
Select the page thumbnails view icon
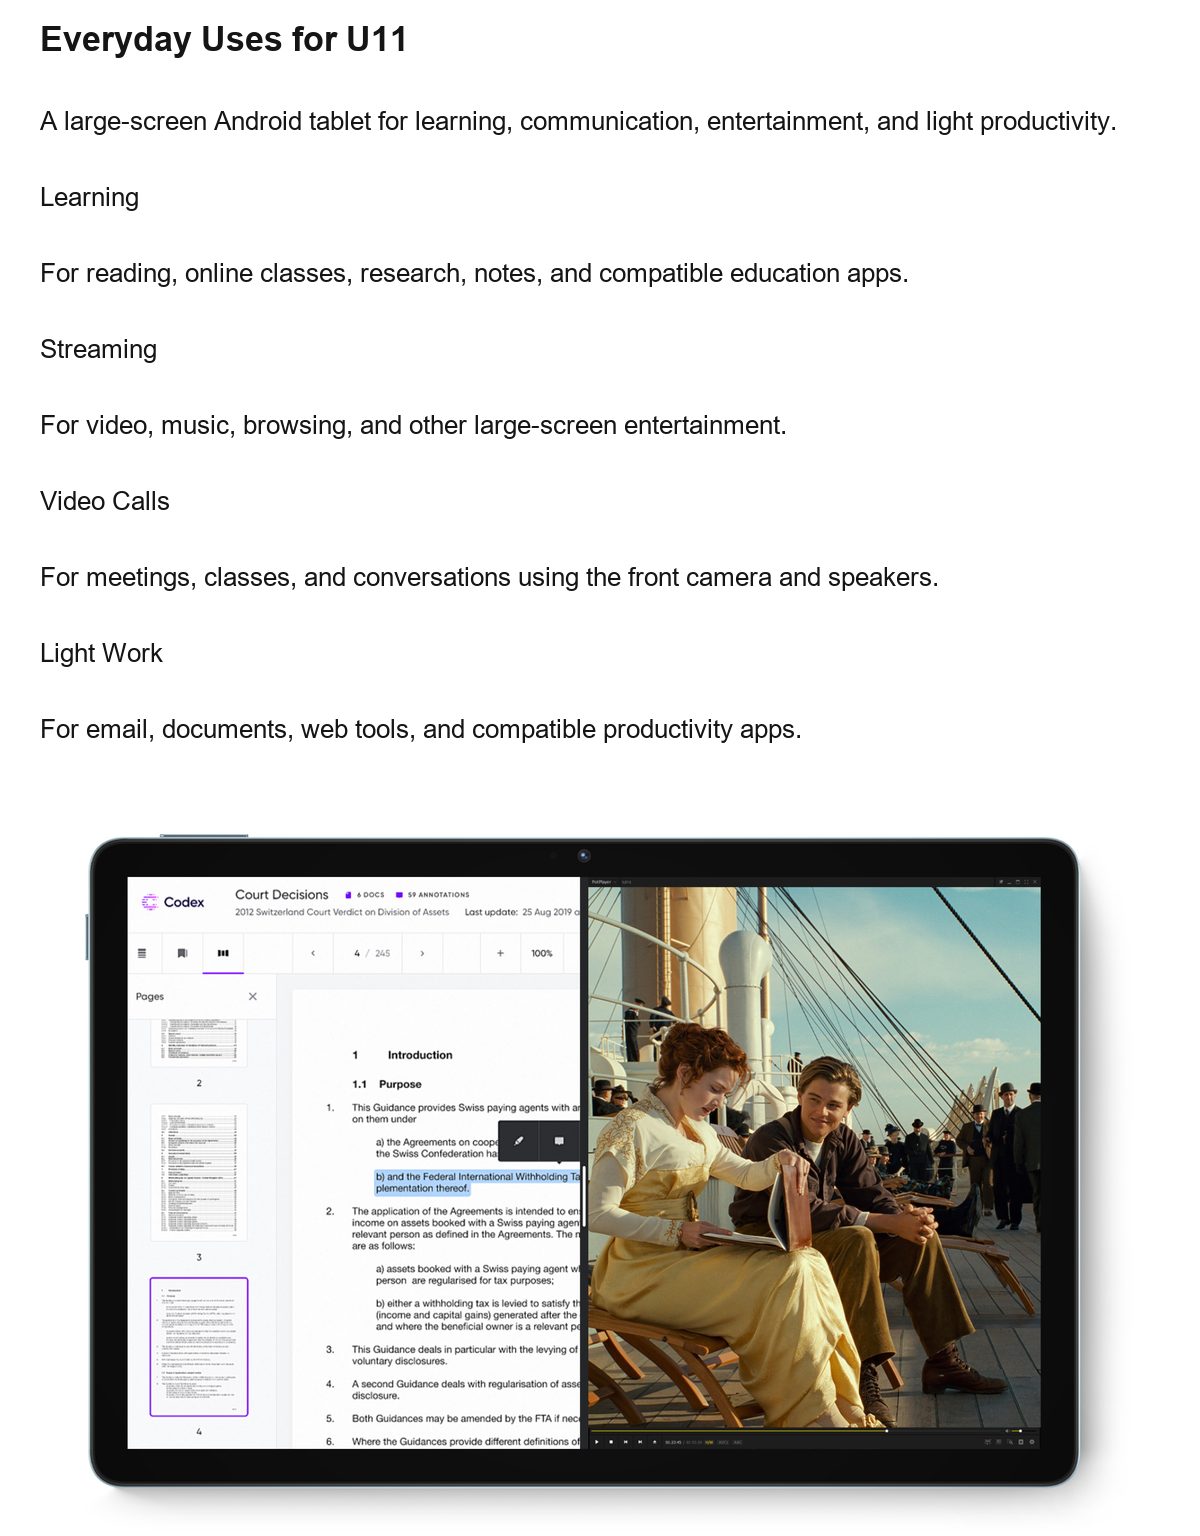pyautogui.click(x=223, y=953)
